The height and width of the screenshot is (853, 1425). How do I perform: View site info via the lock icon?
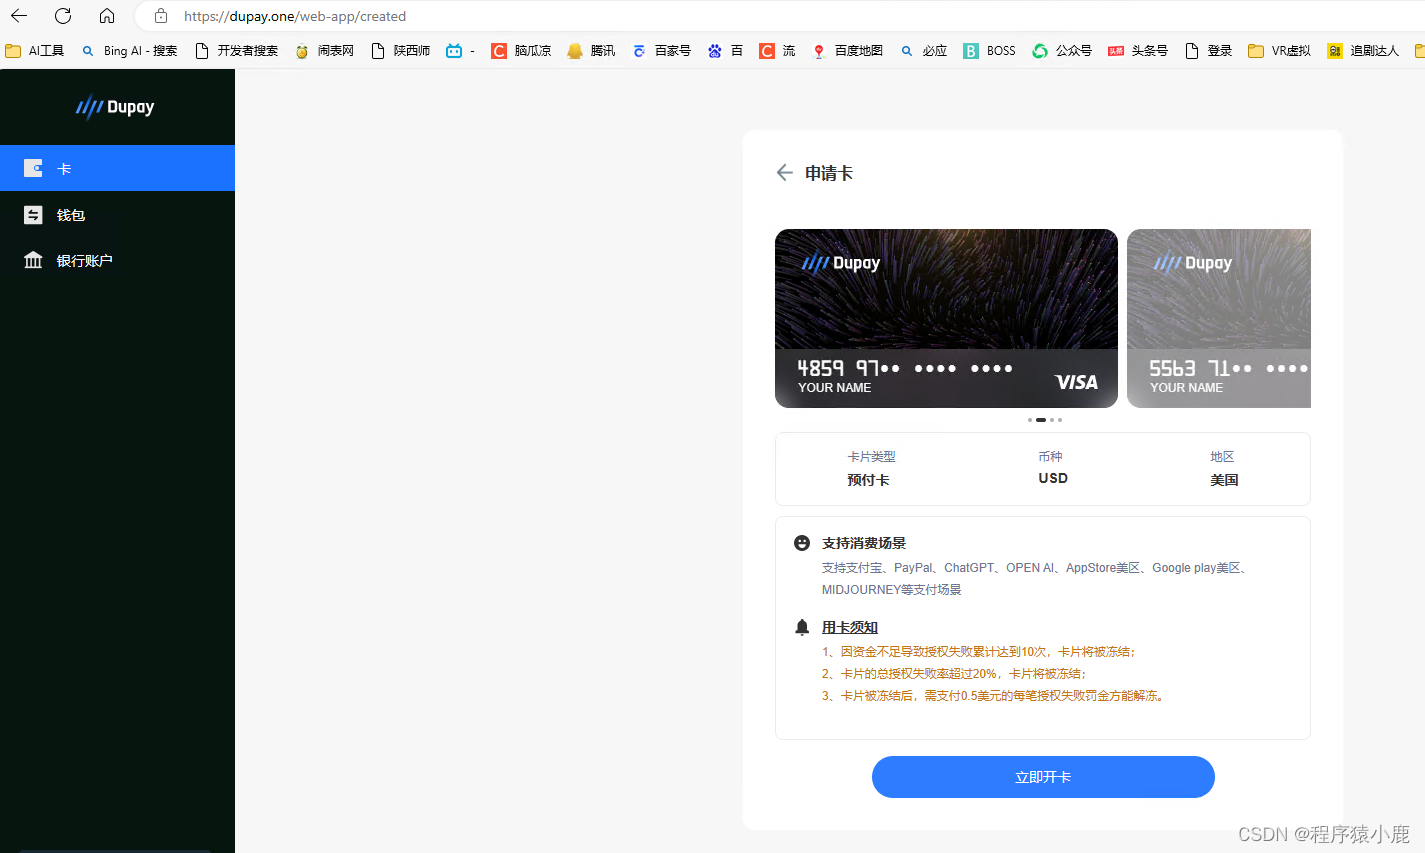161,16
